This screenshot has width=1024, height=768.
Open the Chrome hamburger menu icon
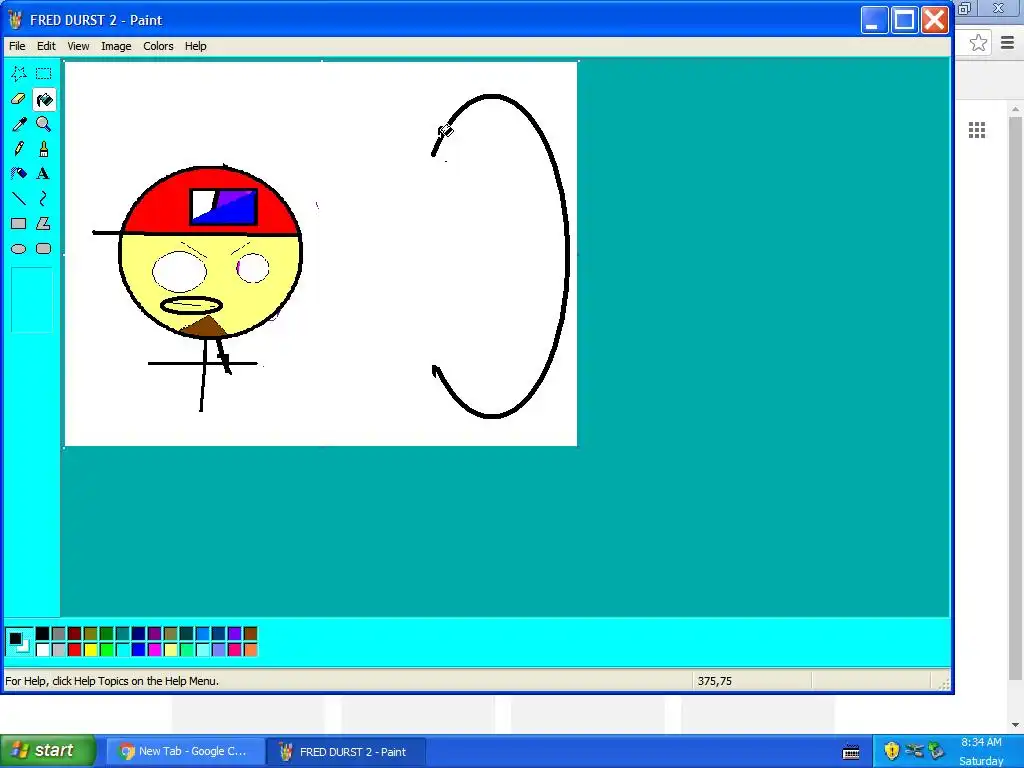(1008, 43)
